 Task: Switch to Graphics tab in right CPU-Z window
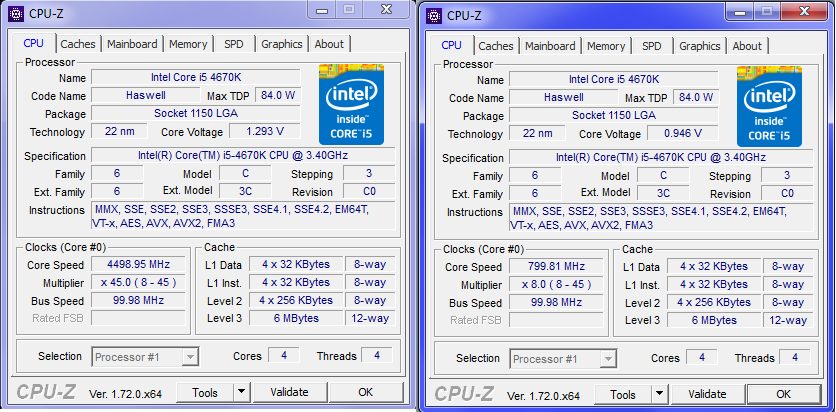700,46
